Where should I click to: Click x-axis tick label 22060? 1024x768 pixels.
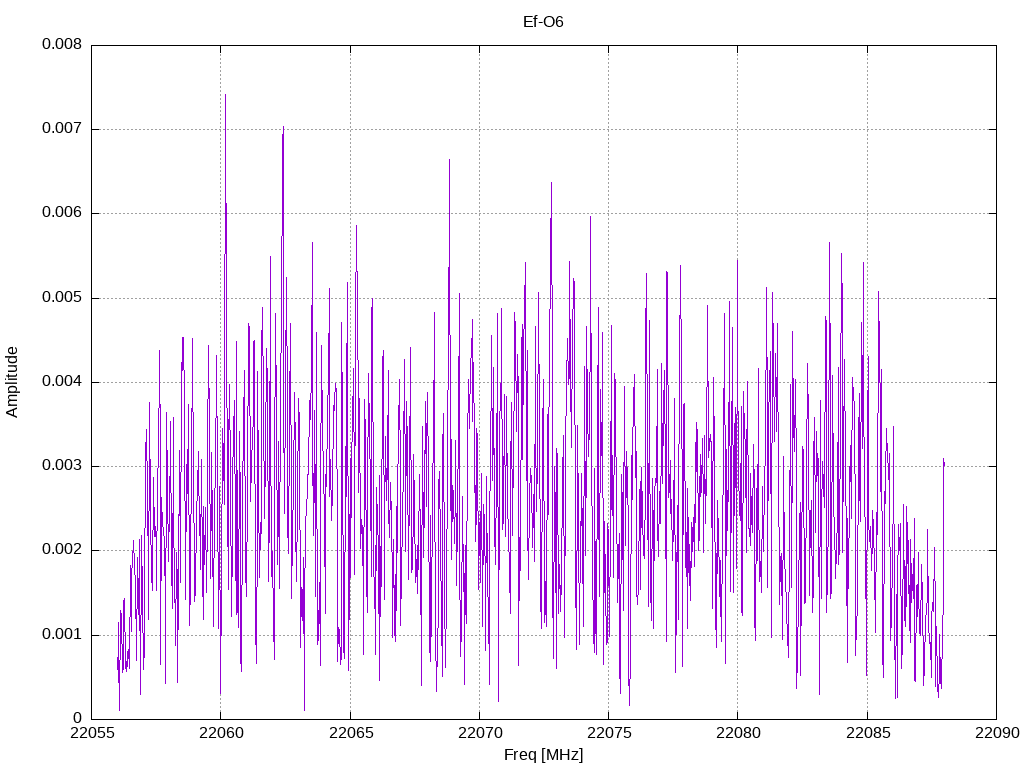pos(221,733)
